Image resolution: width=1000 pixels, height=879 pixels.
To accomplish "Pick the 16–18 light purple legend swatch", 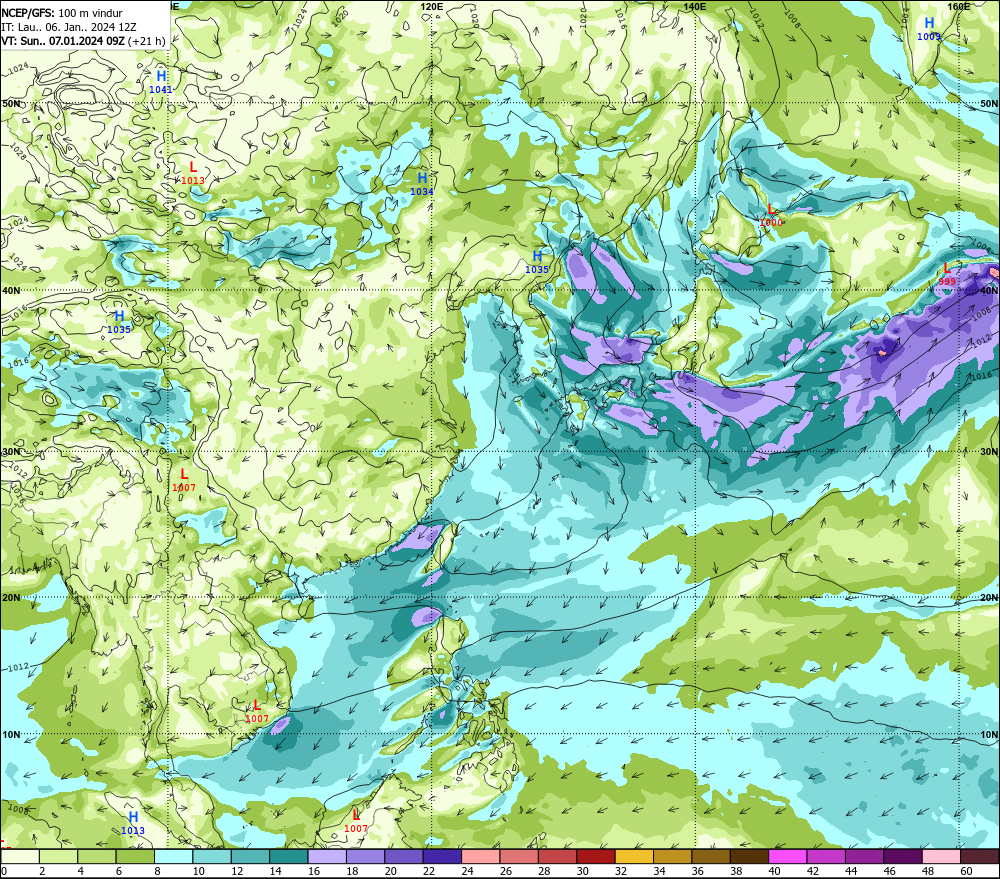I will click(327, 856).
